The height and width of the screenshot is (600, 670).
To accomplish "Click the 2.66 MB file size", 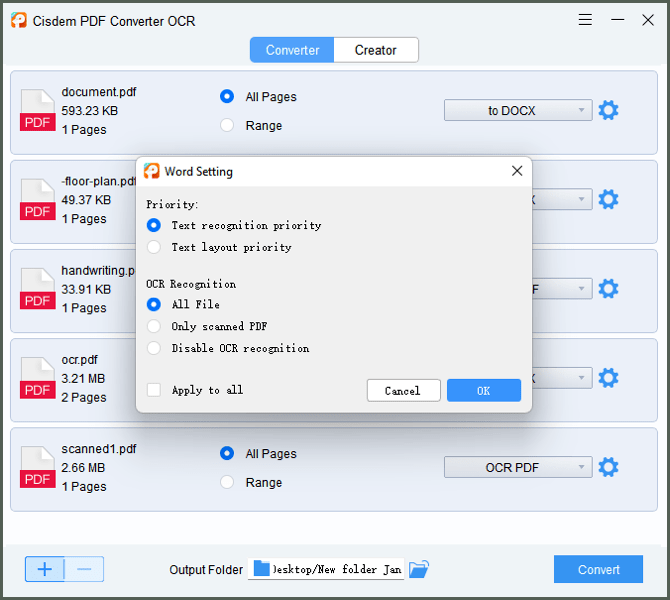I will pos(83,468).
